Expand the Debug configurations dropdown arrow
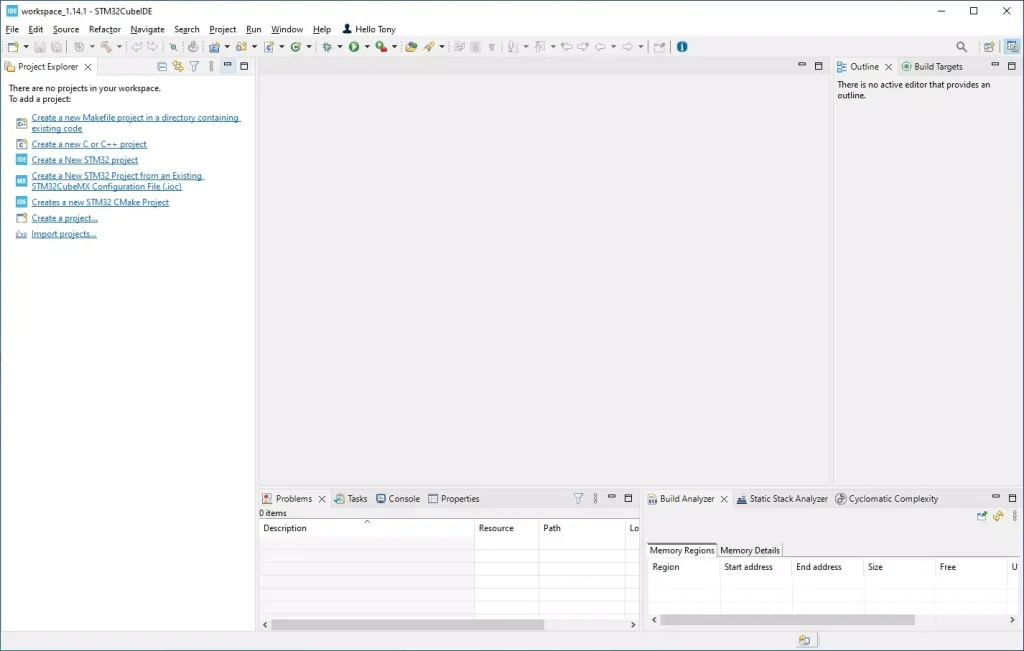Screen dimensions: 1024x651 point(339,47)
